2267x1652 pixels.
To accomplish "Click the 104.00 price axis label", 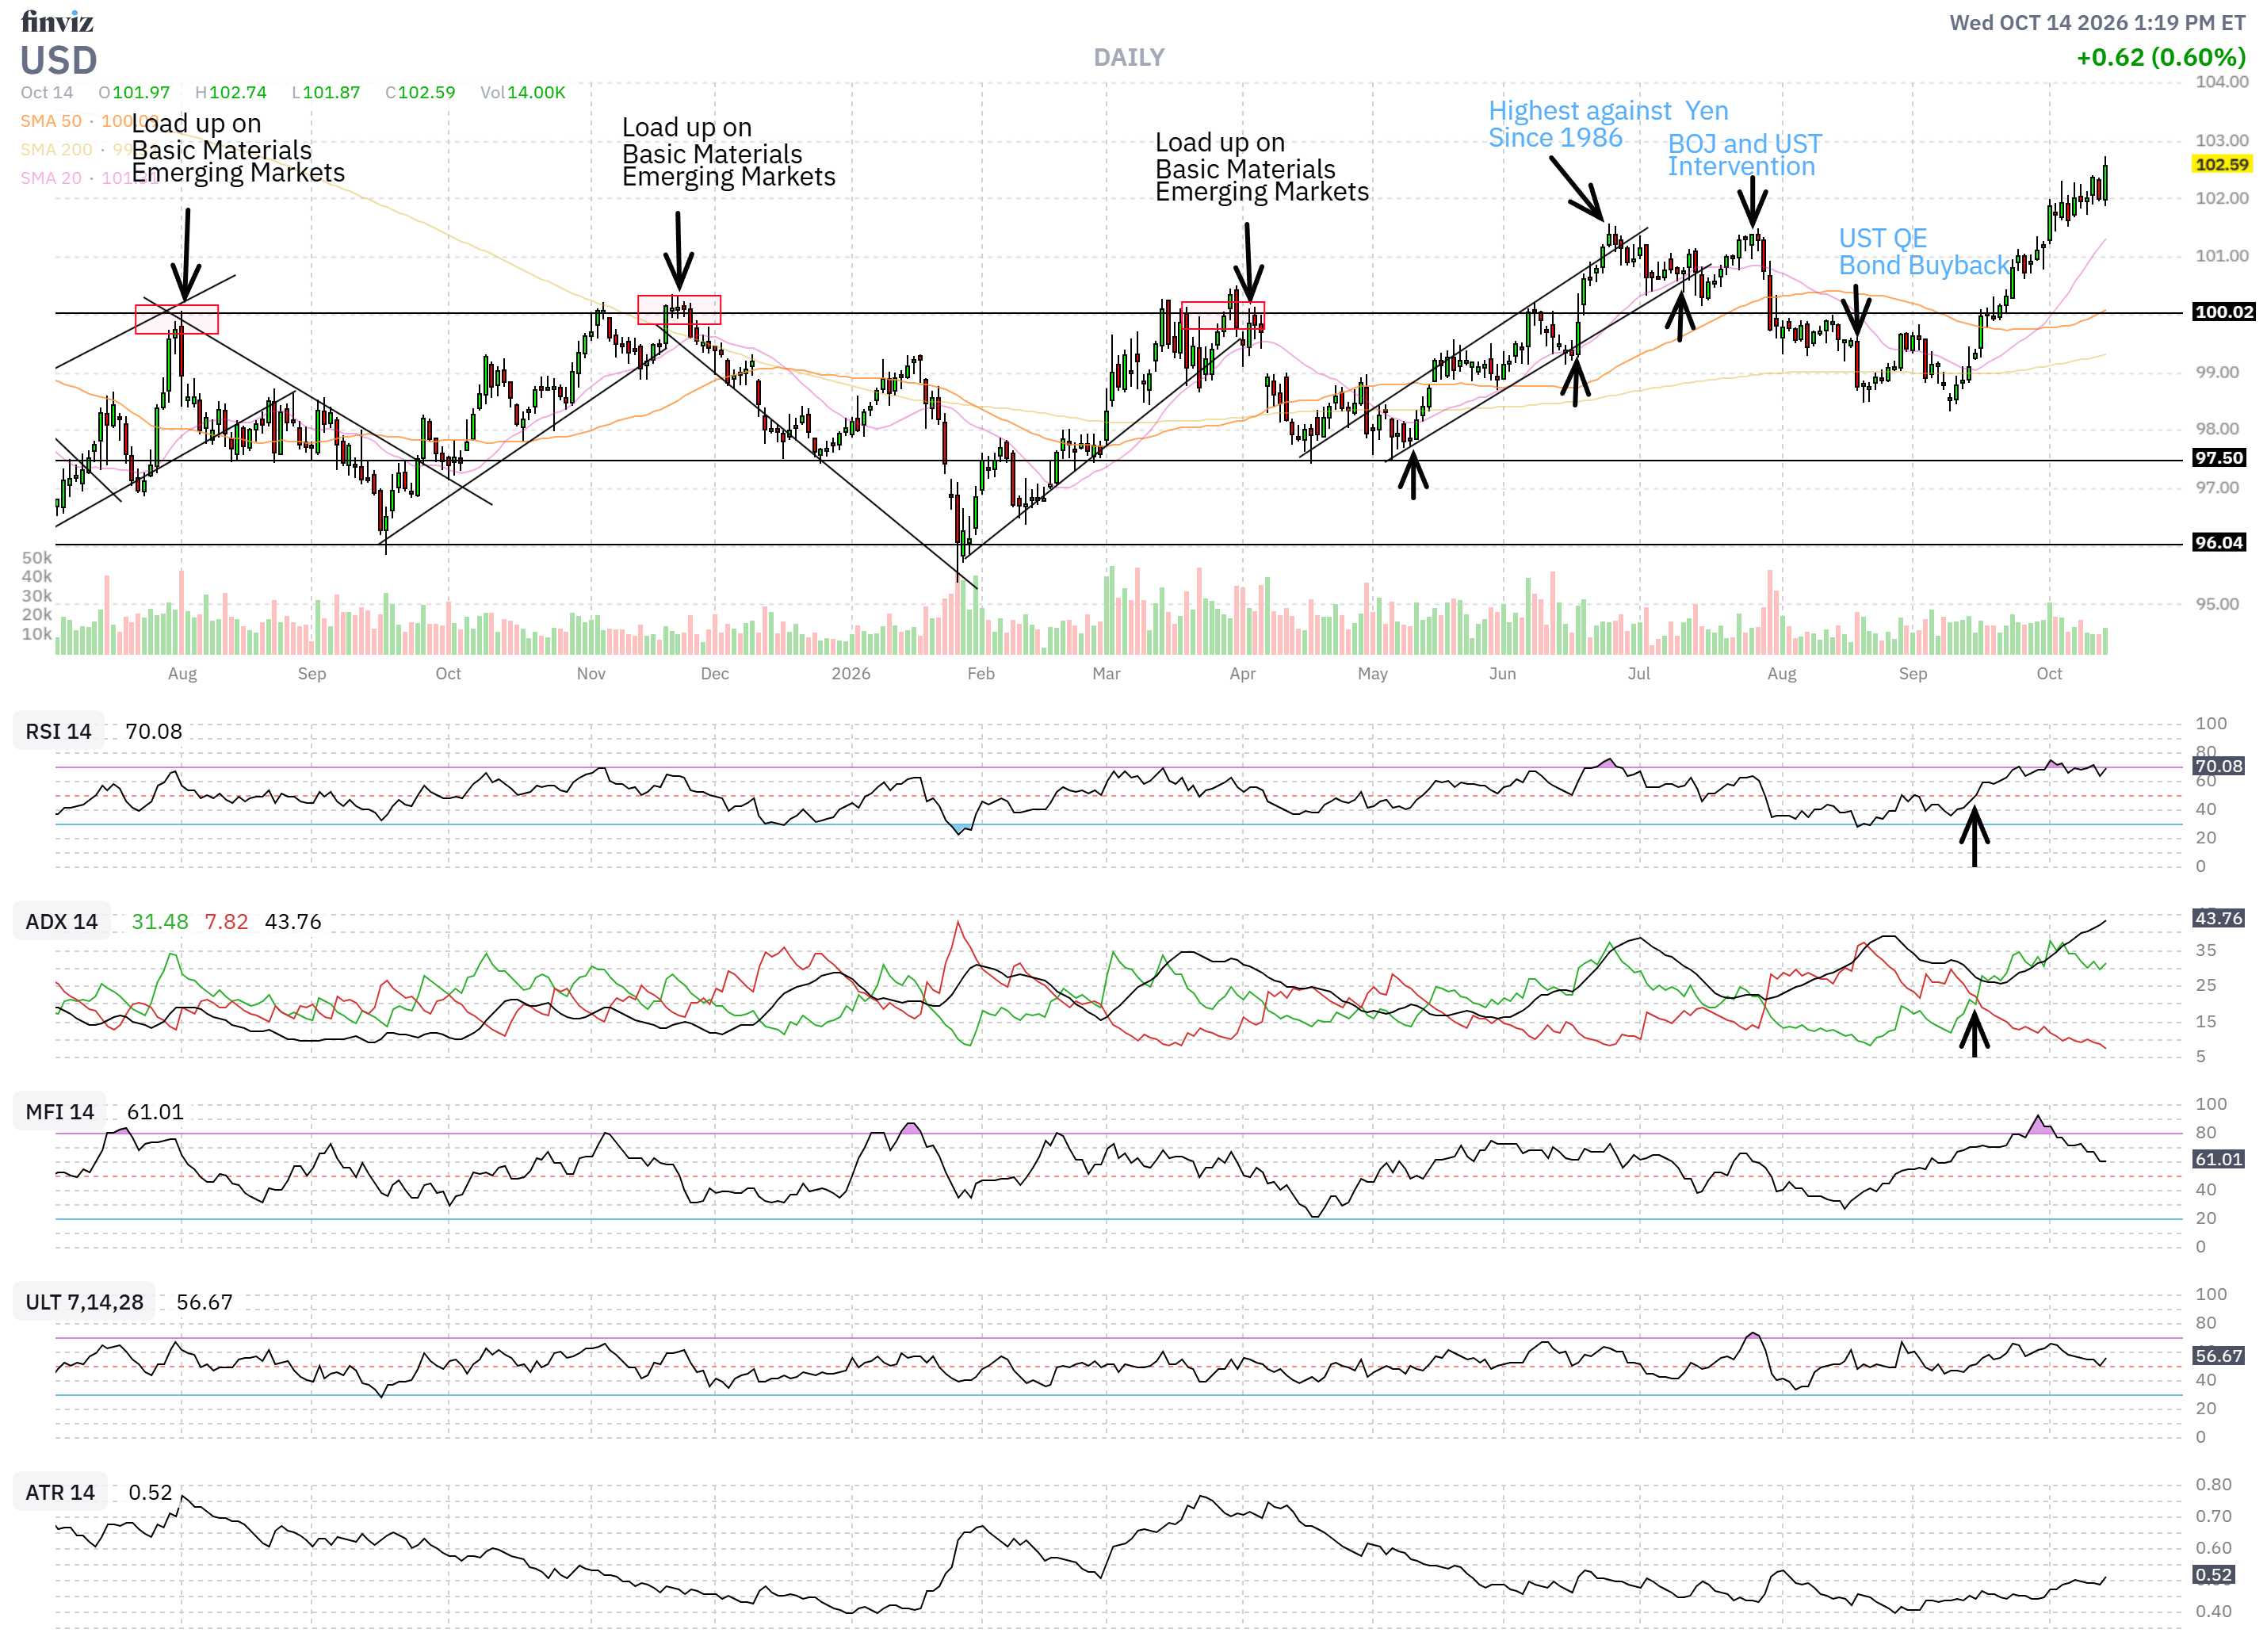I will pos(2222,82).
